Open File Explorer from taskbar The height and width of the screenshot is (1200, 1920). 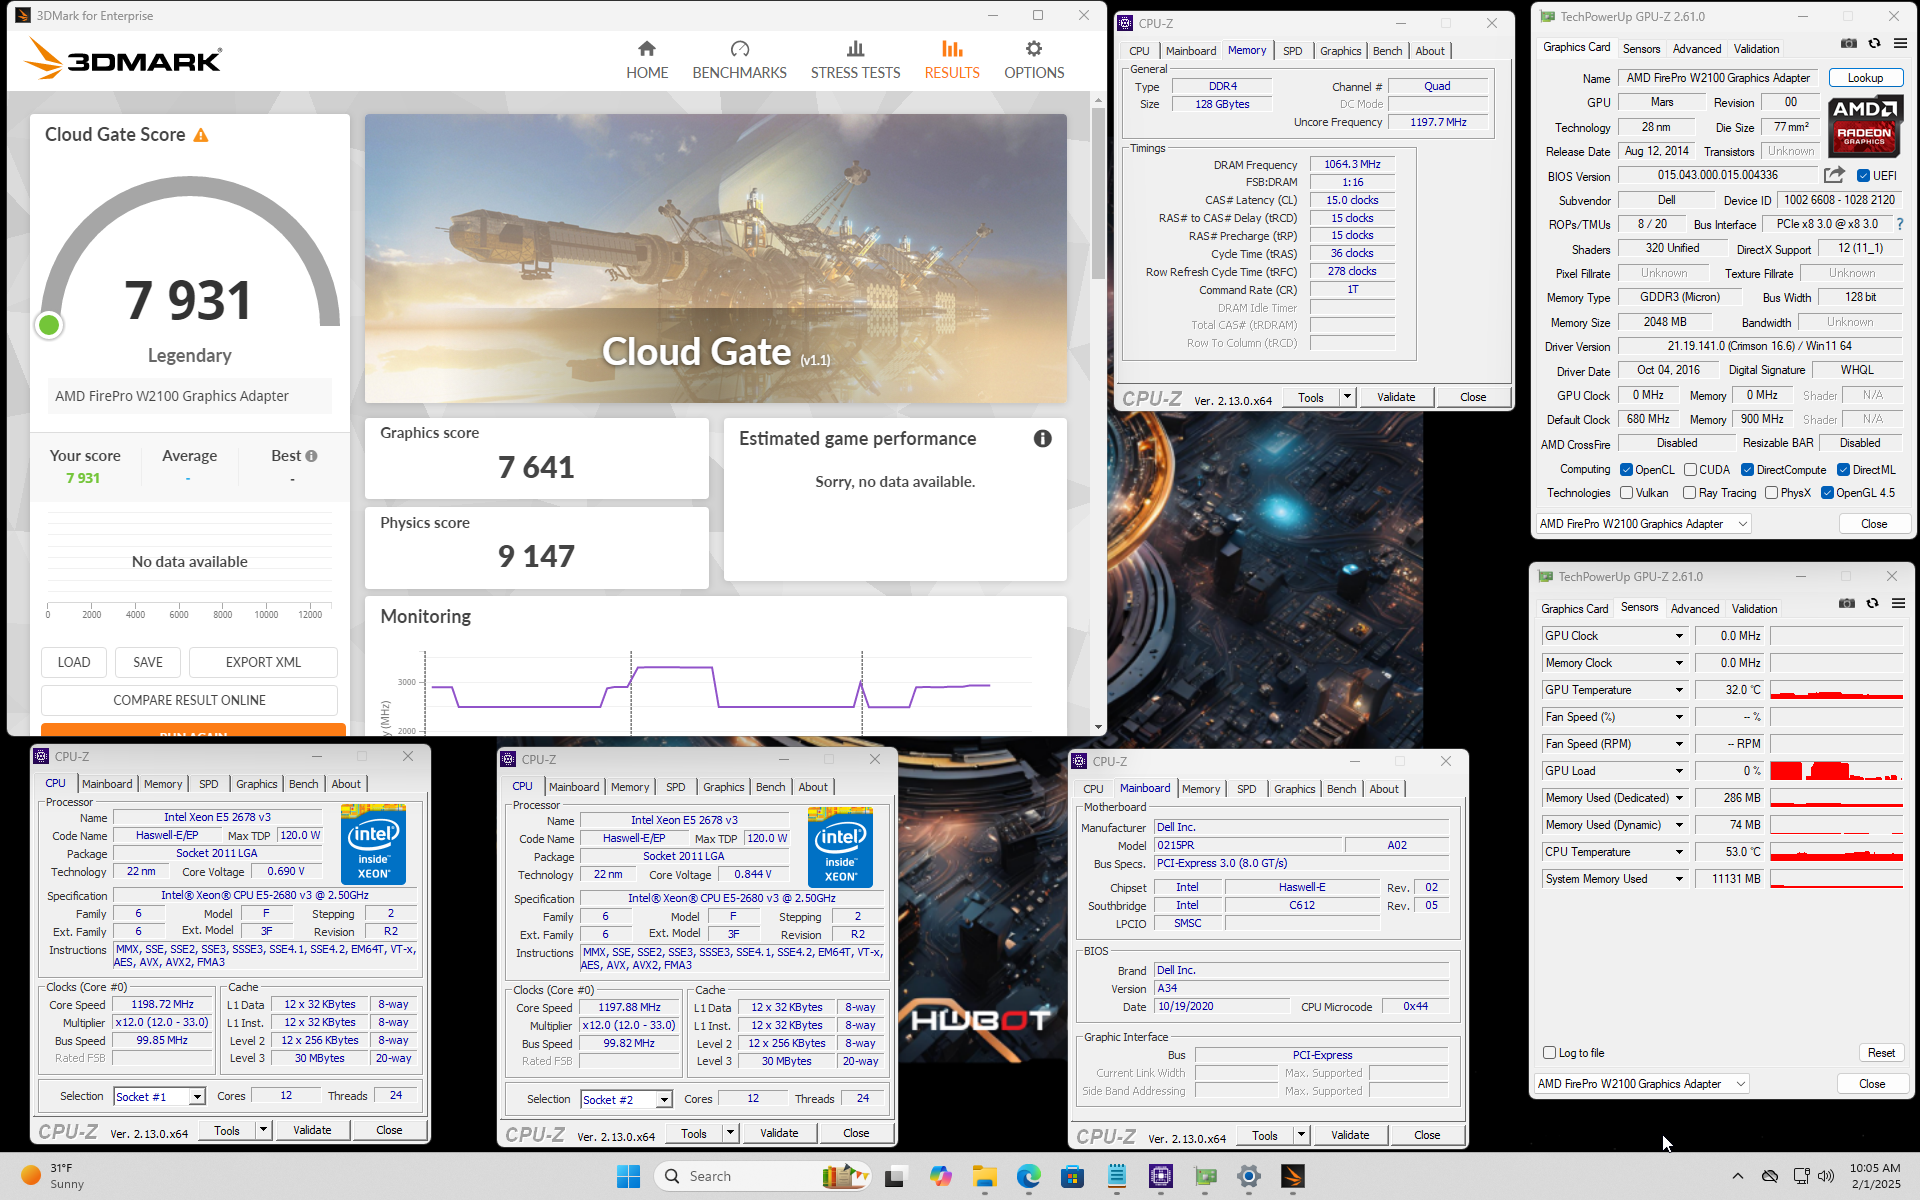[985, 1176]
